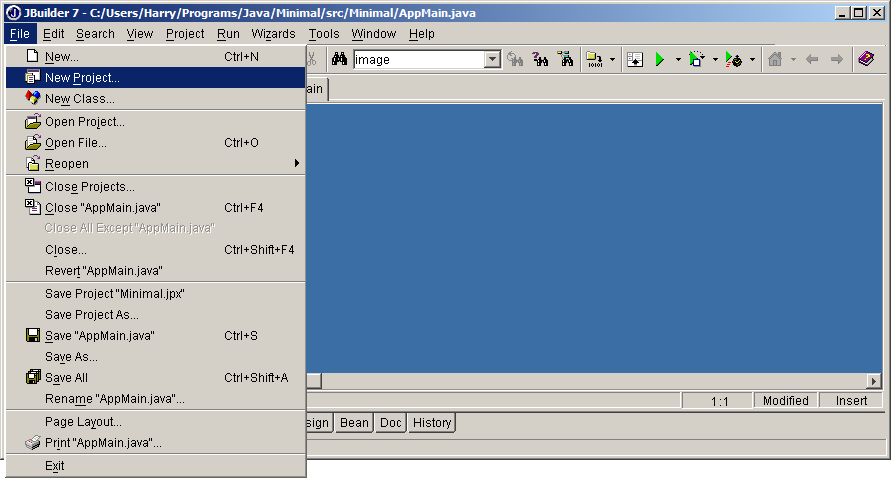
Task: Switch to the Doc tab
Action: [x=390, y=422]
